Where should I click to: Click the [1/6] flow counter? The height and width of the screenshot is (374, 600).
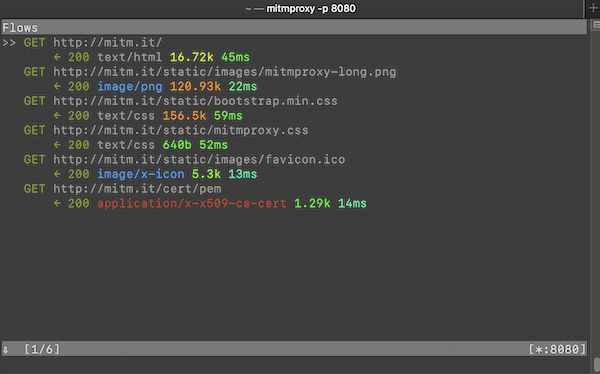click(x=42, y=349)
